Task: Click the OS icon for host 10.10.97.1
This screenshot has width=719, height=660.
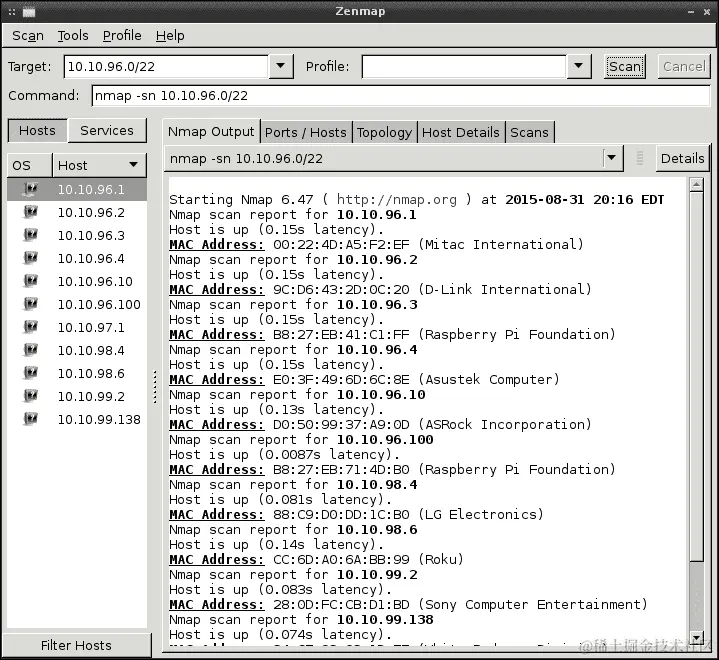Action: [30, 327]
